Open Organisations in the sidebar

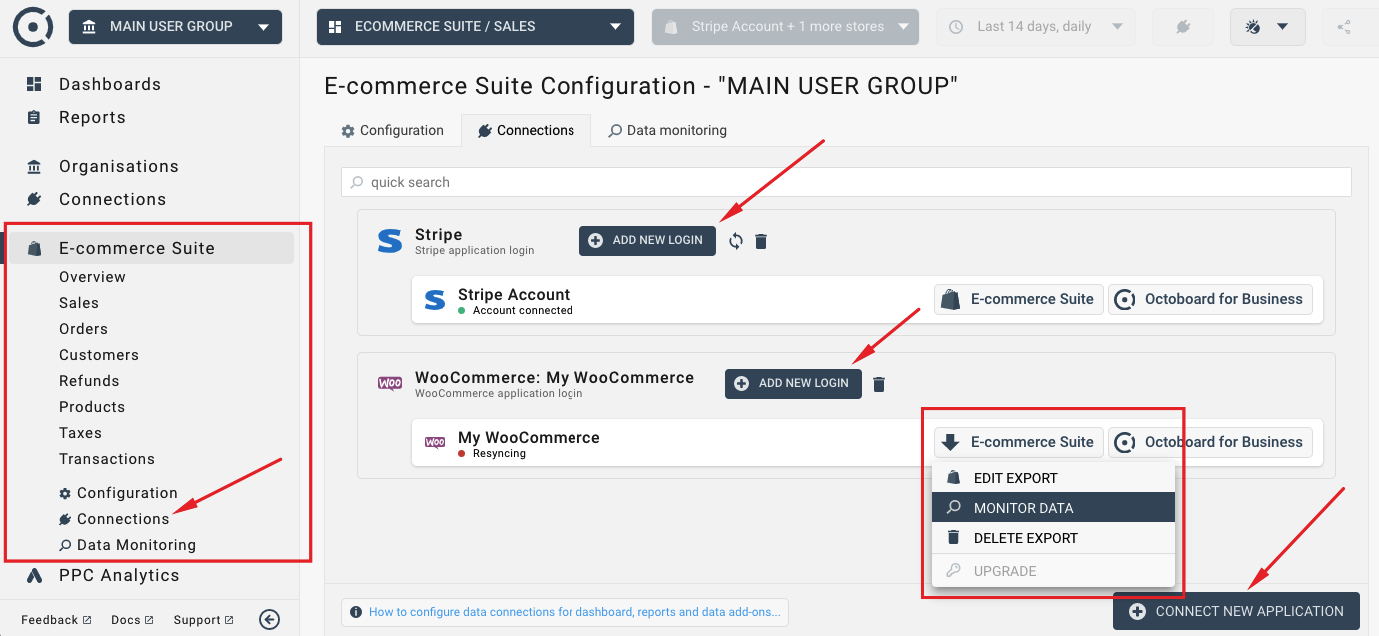click(x=119, y=166)
